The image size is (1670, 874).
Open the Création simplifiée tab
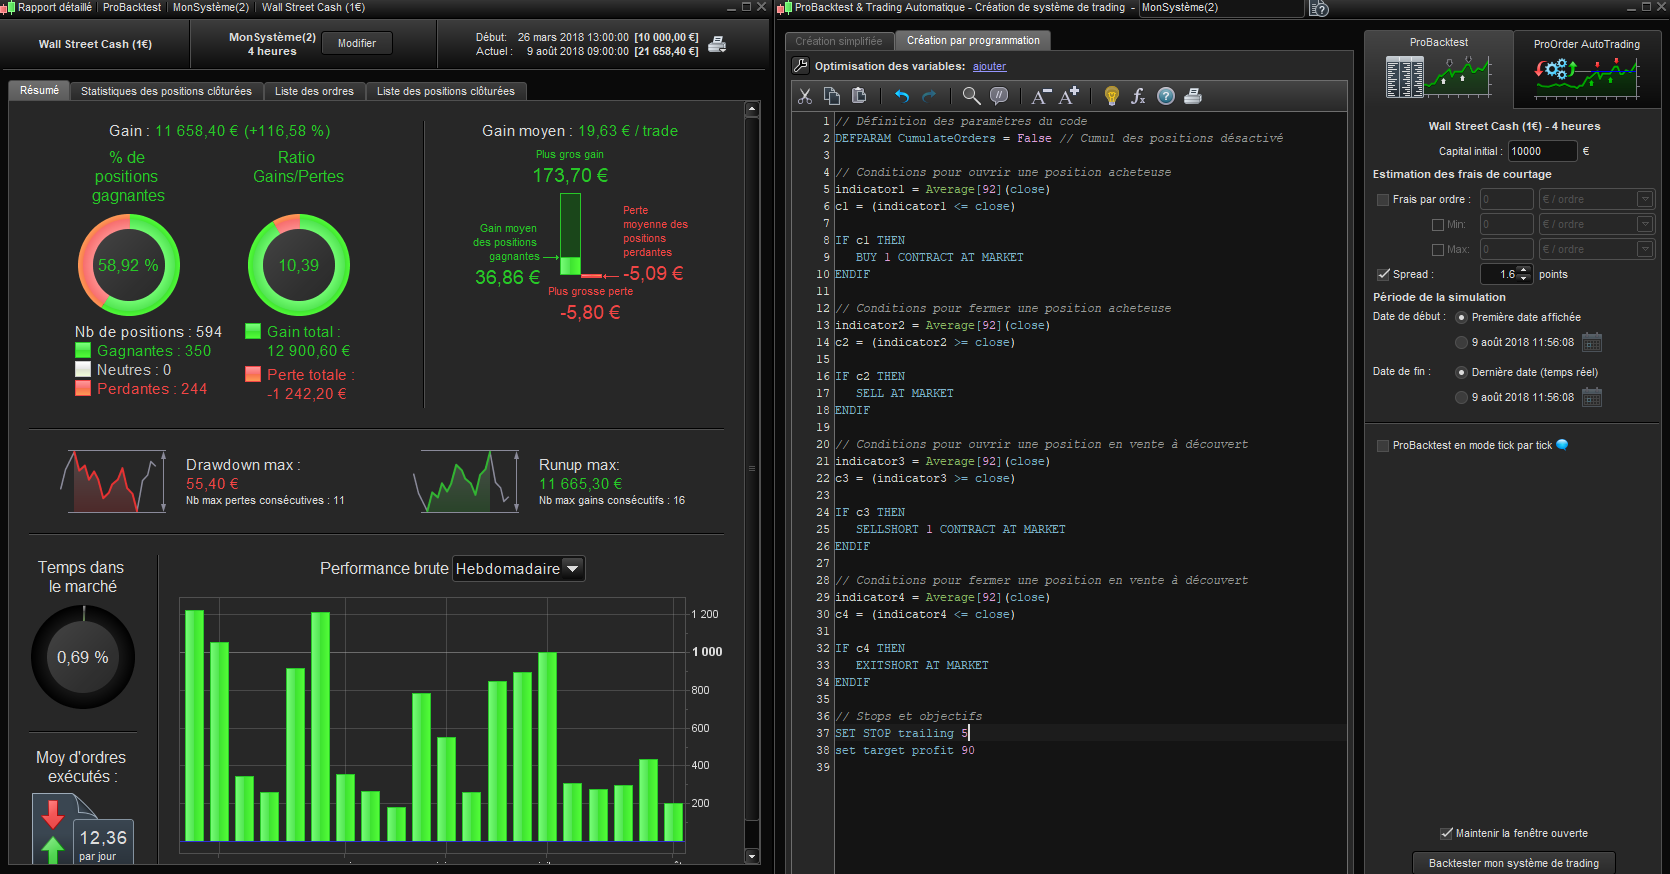click(x=839, y=41)
